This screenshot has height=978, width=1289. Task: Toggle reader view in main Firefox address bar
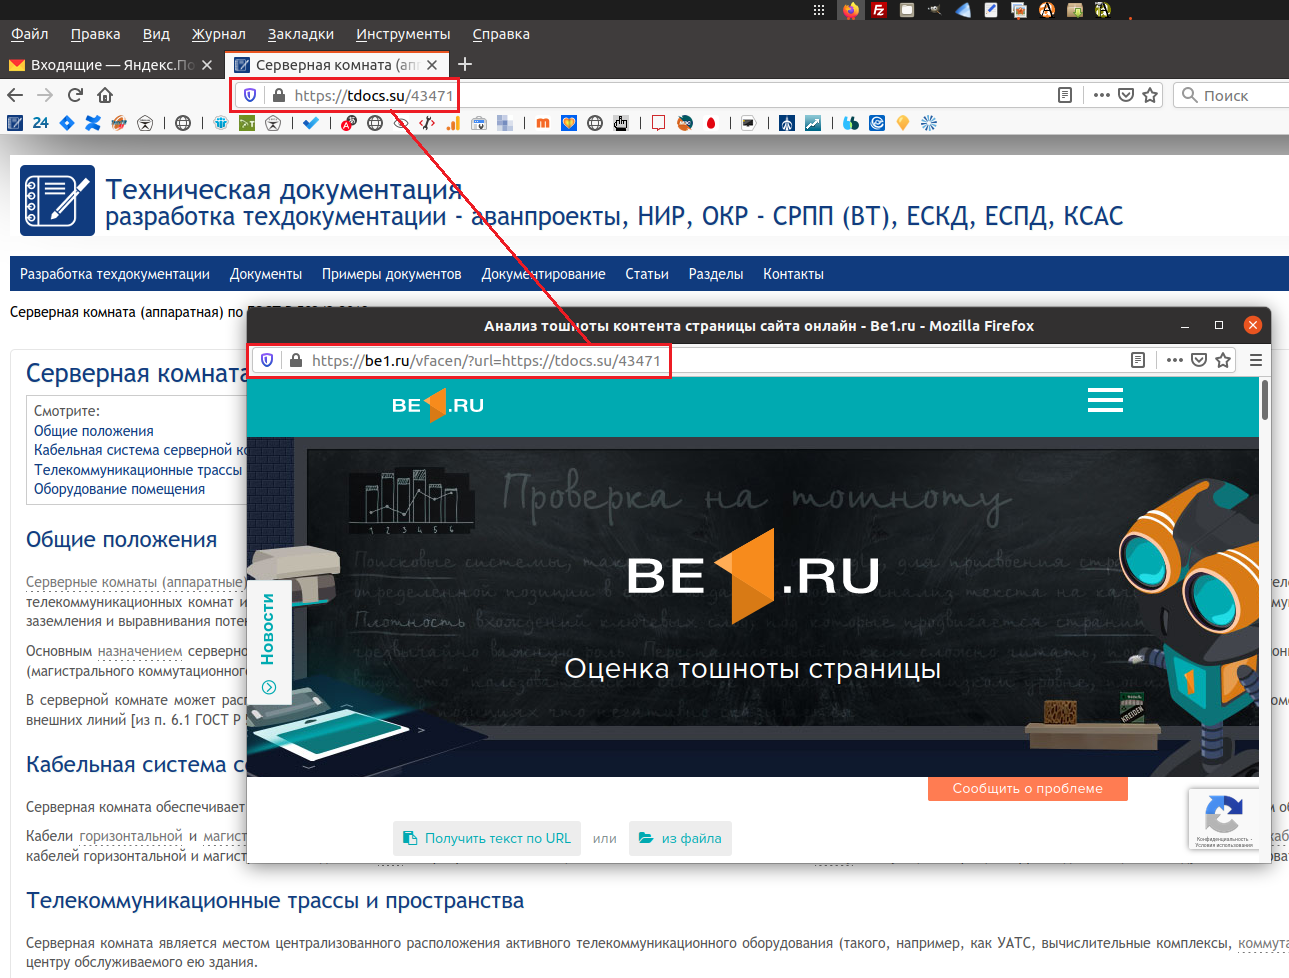pos(1065,95)
